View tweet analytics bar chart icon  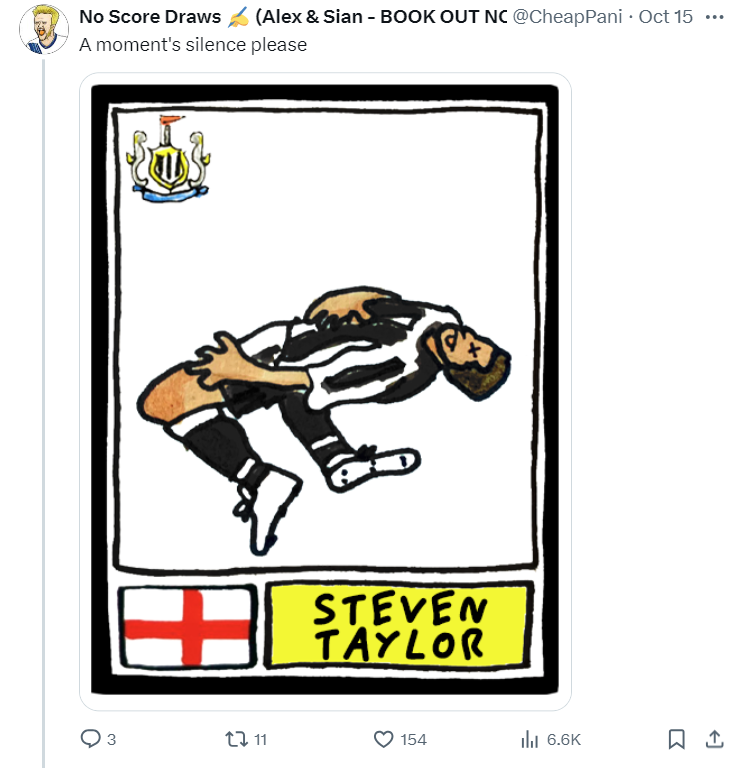pyautogui.click(x=530, y=739)
